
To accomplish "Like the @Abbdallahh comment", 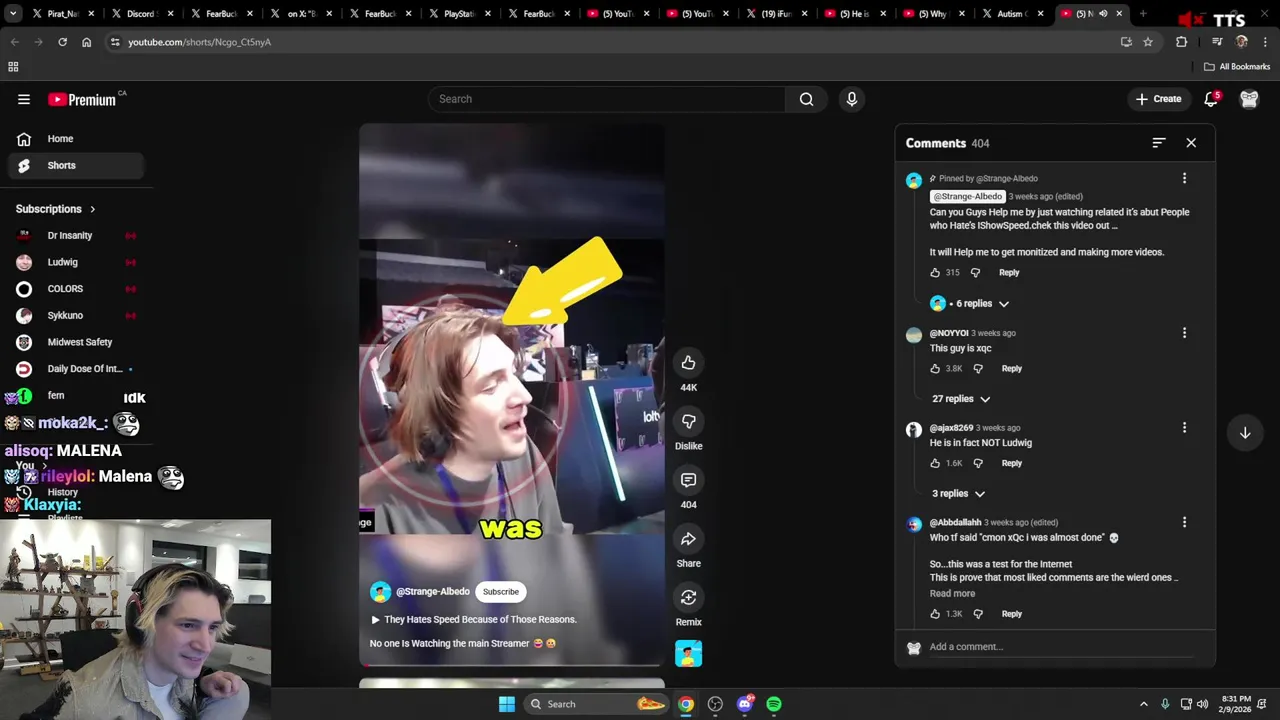I will [x=935, y=614].
